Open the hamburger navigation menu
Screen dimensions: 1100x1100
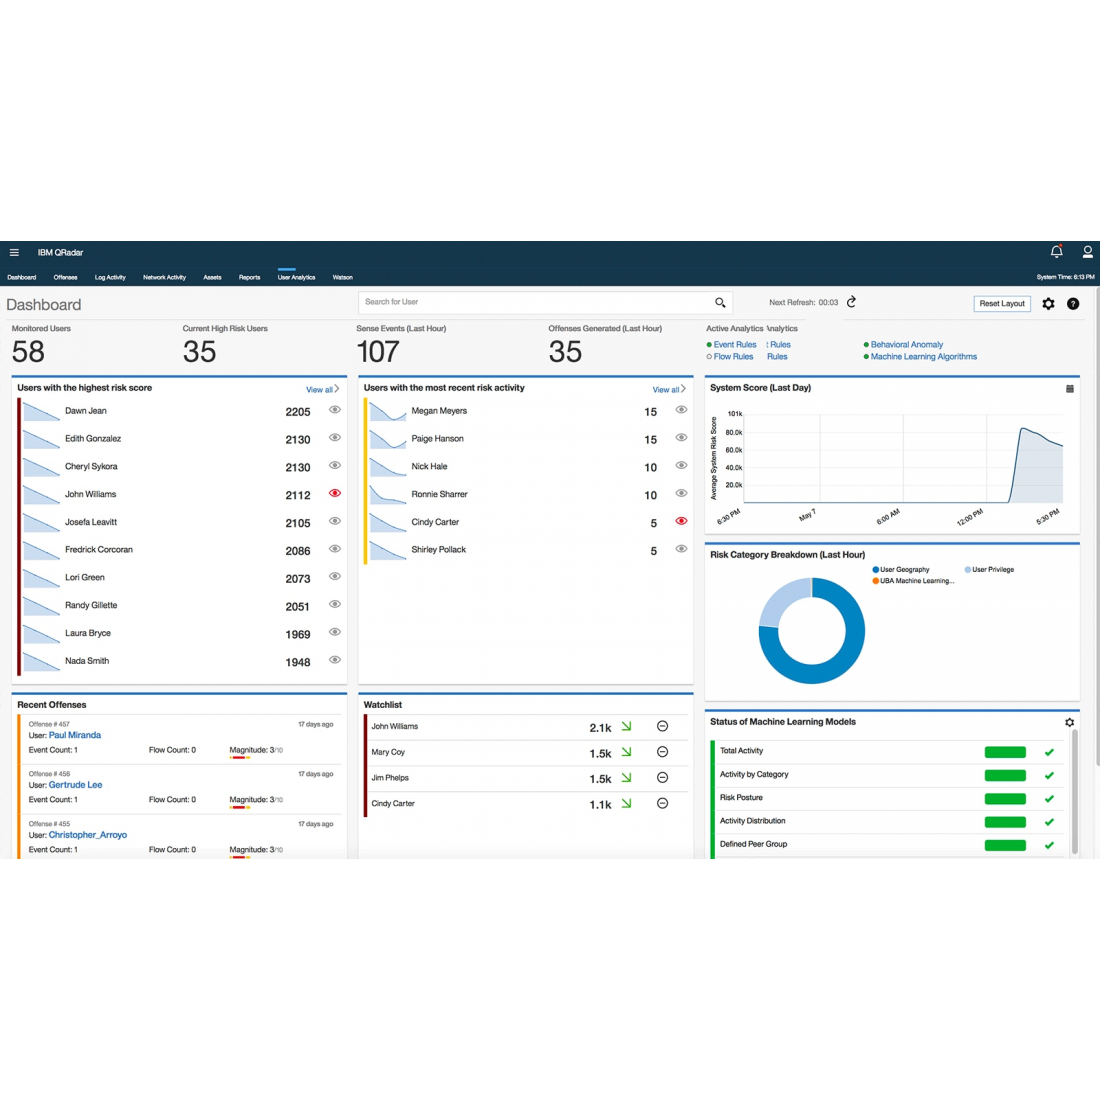click(14, 253)
